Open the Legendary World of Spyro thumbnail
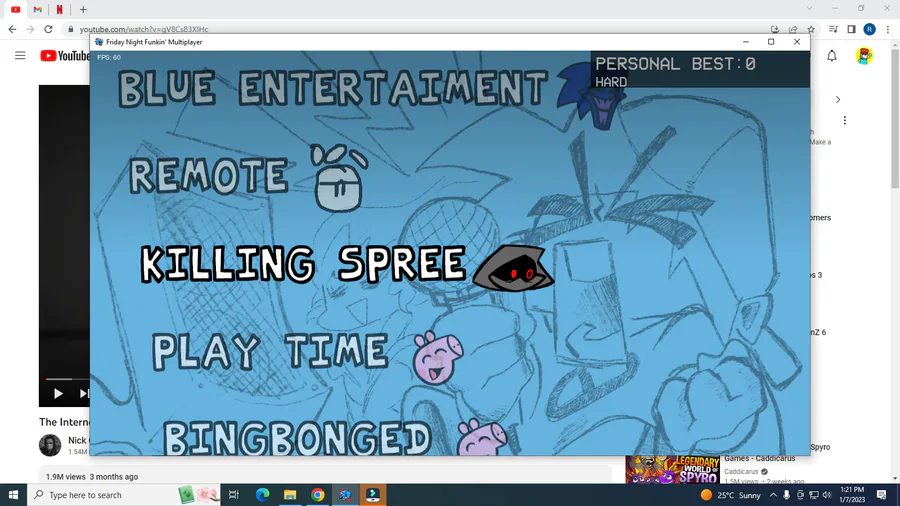Viewport: 900px width, 506px height. pyautogui.click(x=673, y=470)
